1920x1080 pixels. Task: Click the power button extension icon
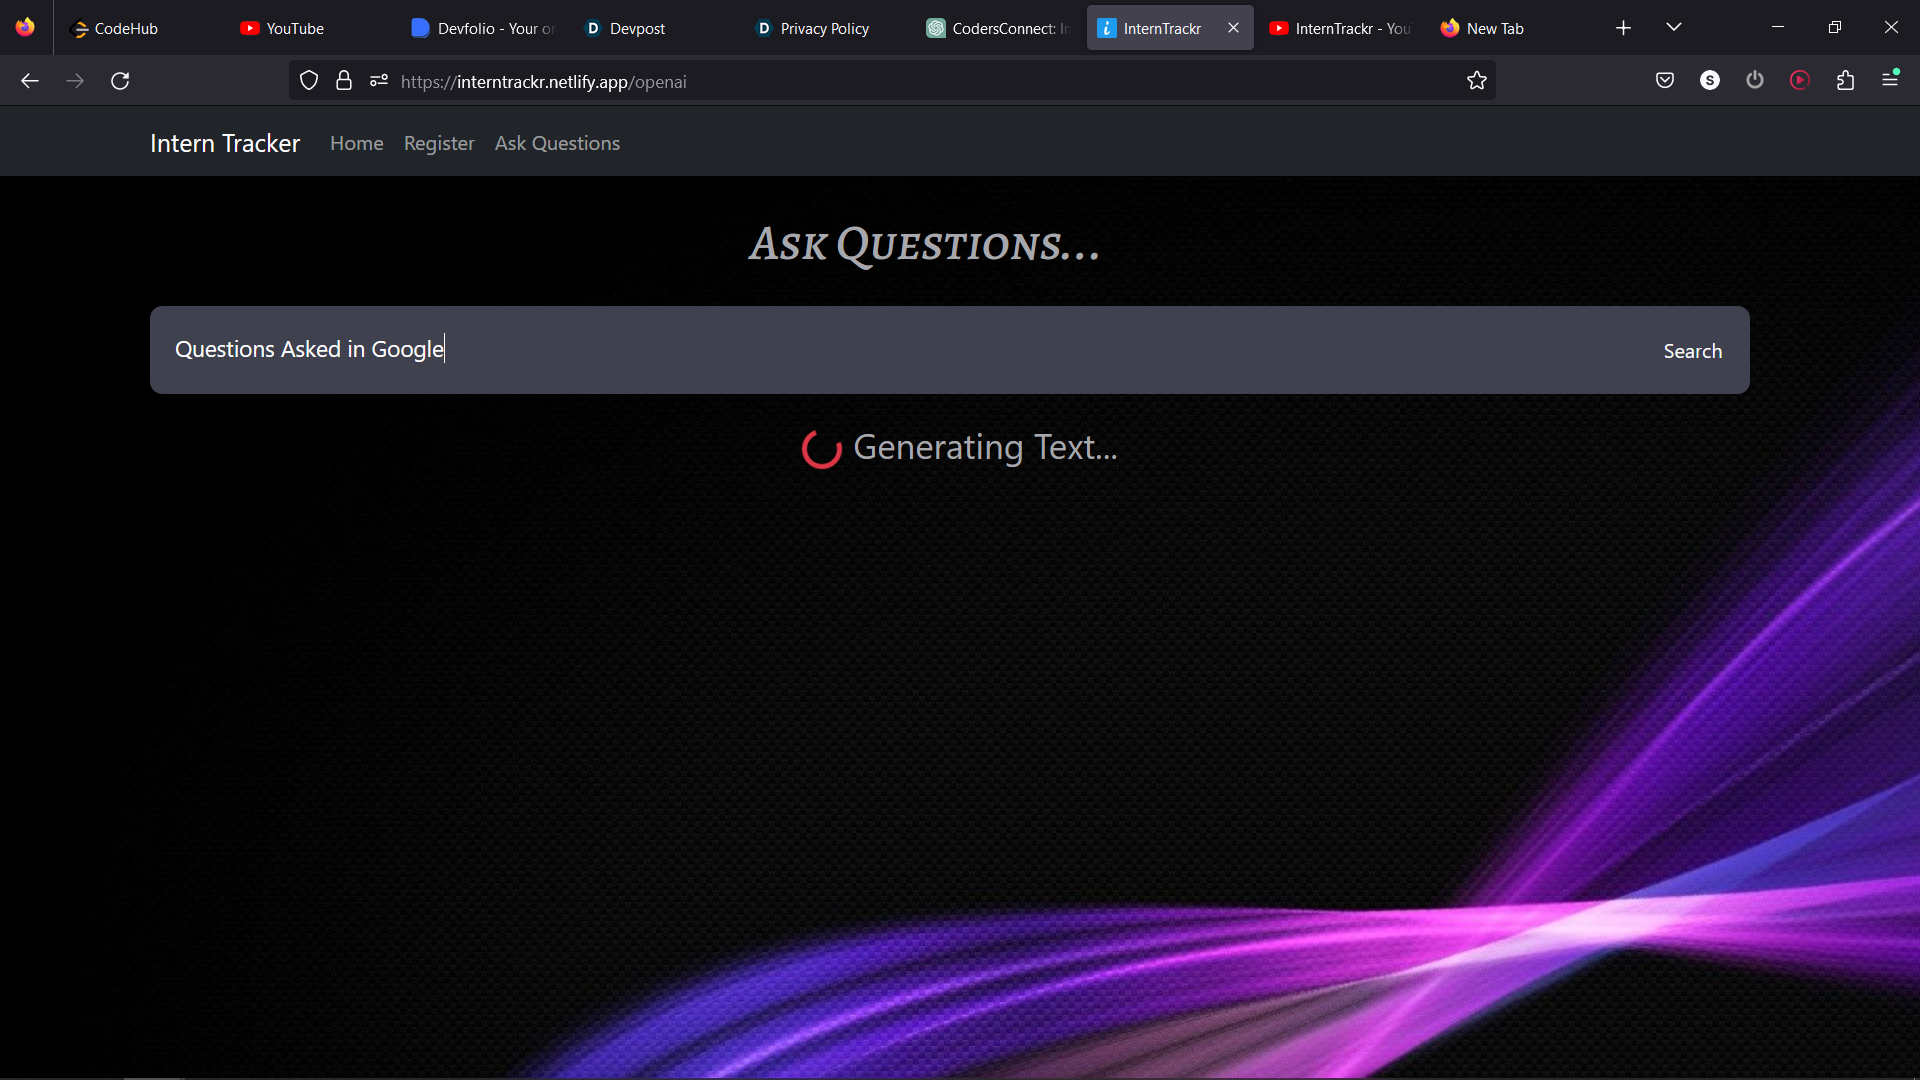[x=1754, y=80]
